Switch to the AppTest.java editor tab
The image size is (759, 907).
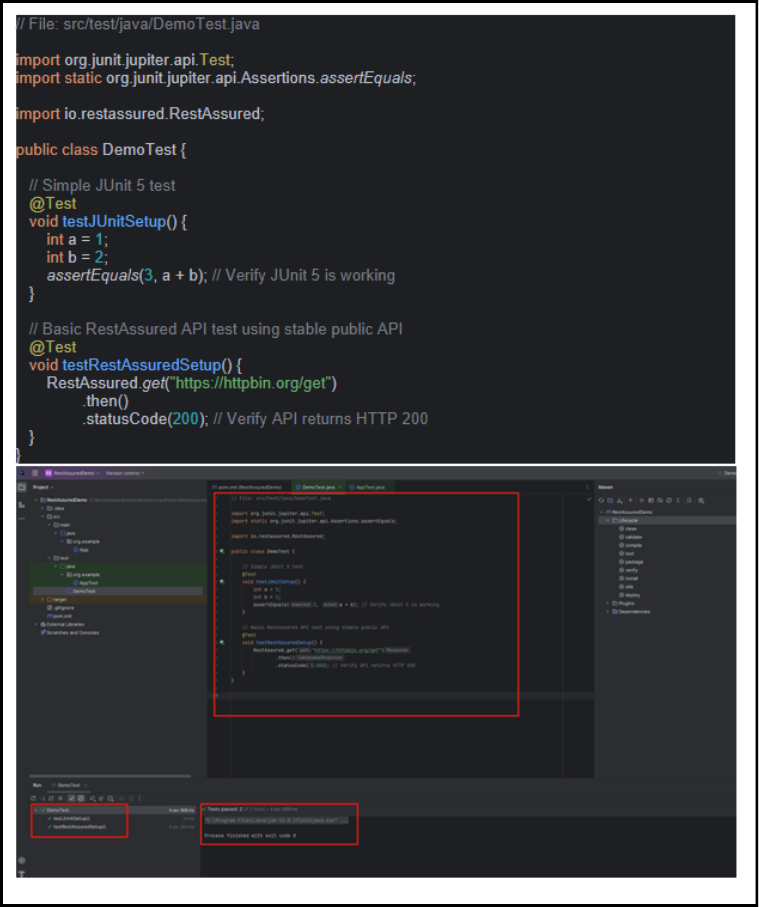[x=366, y=486]
